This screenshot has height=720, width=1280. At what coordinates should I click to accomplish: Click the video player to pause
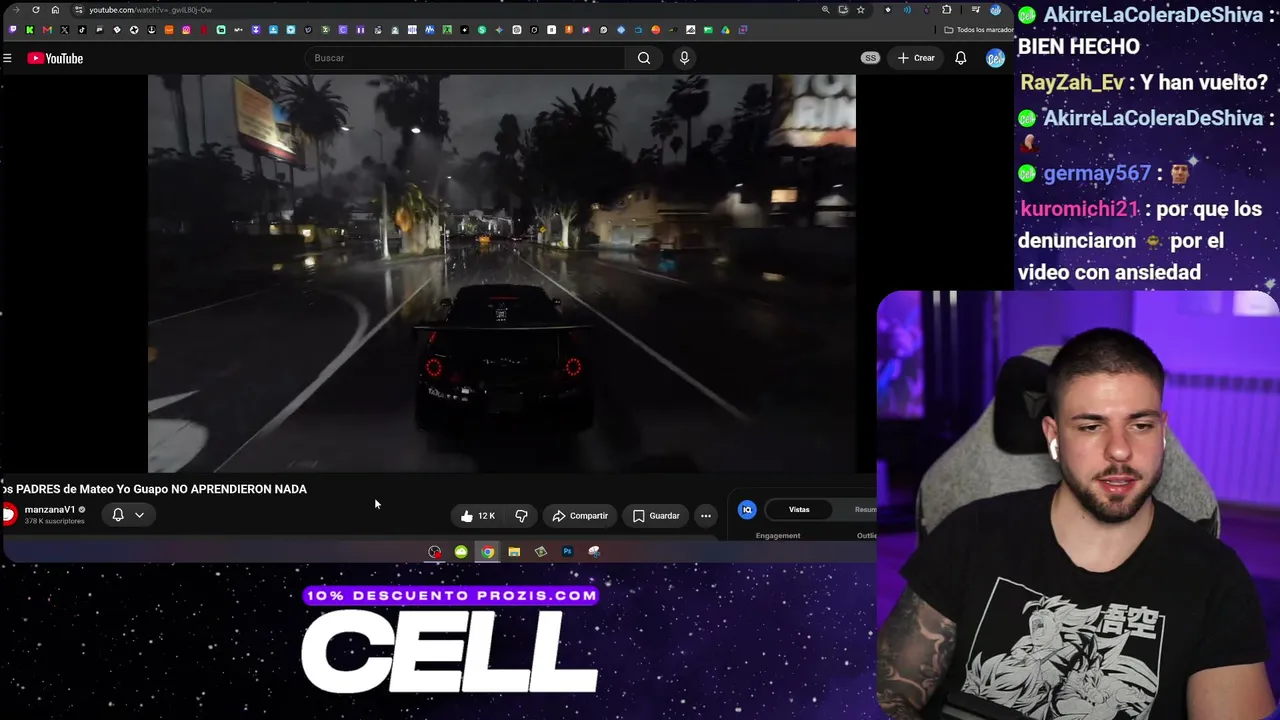tap(502, 273)
